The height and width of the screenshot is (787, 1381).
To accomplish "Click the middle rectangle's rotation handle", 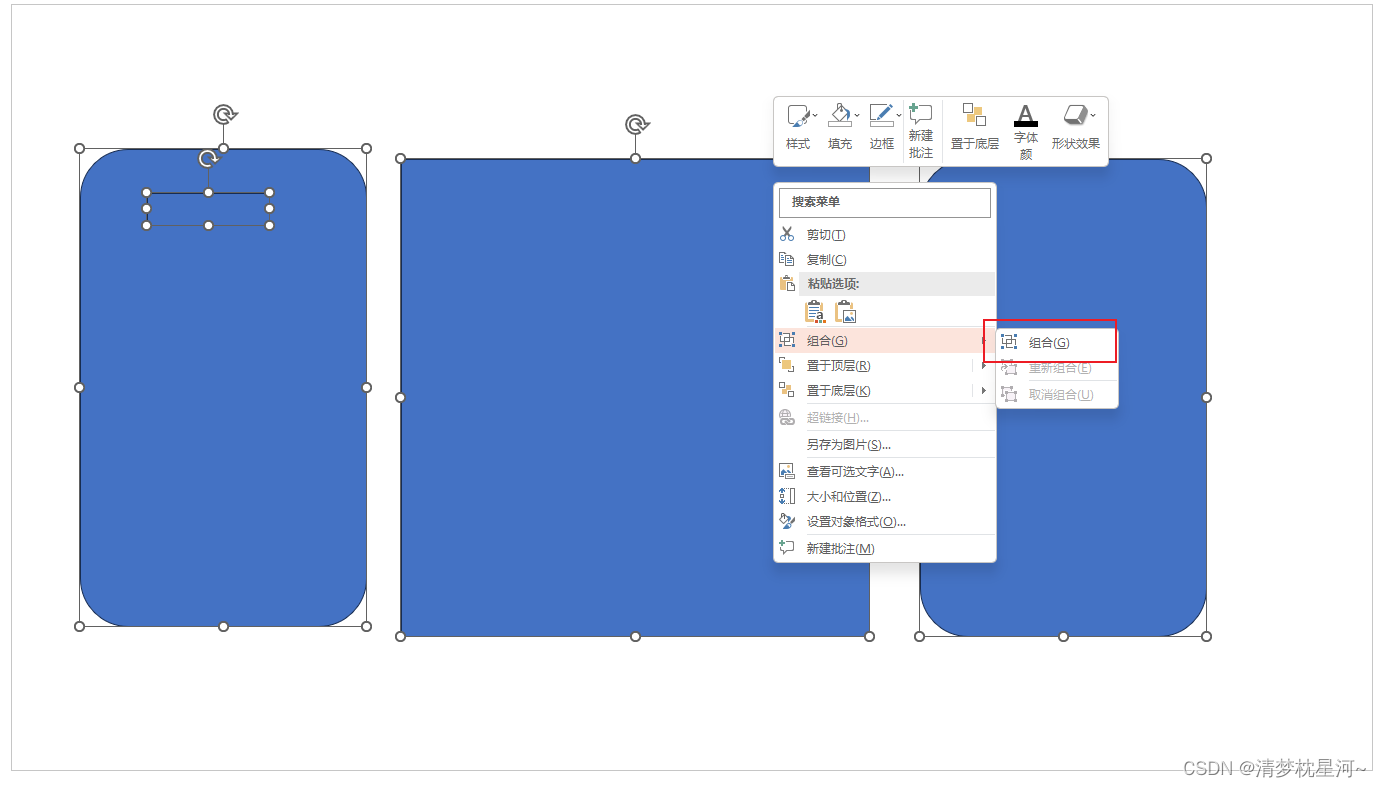I will pos(636,125).
